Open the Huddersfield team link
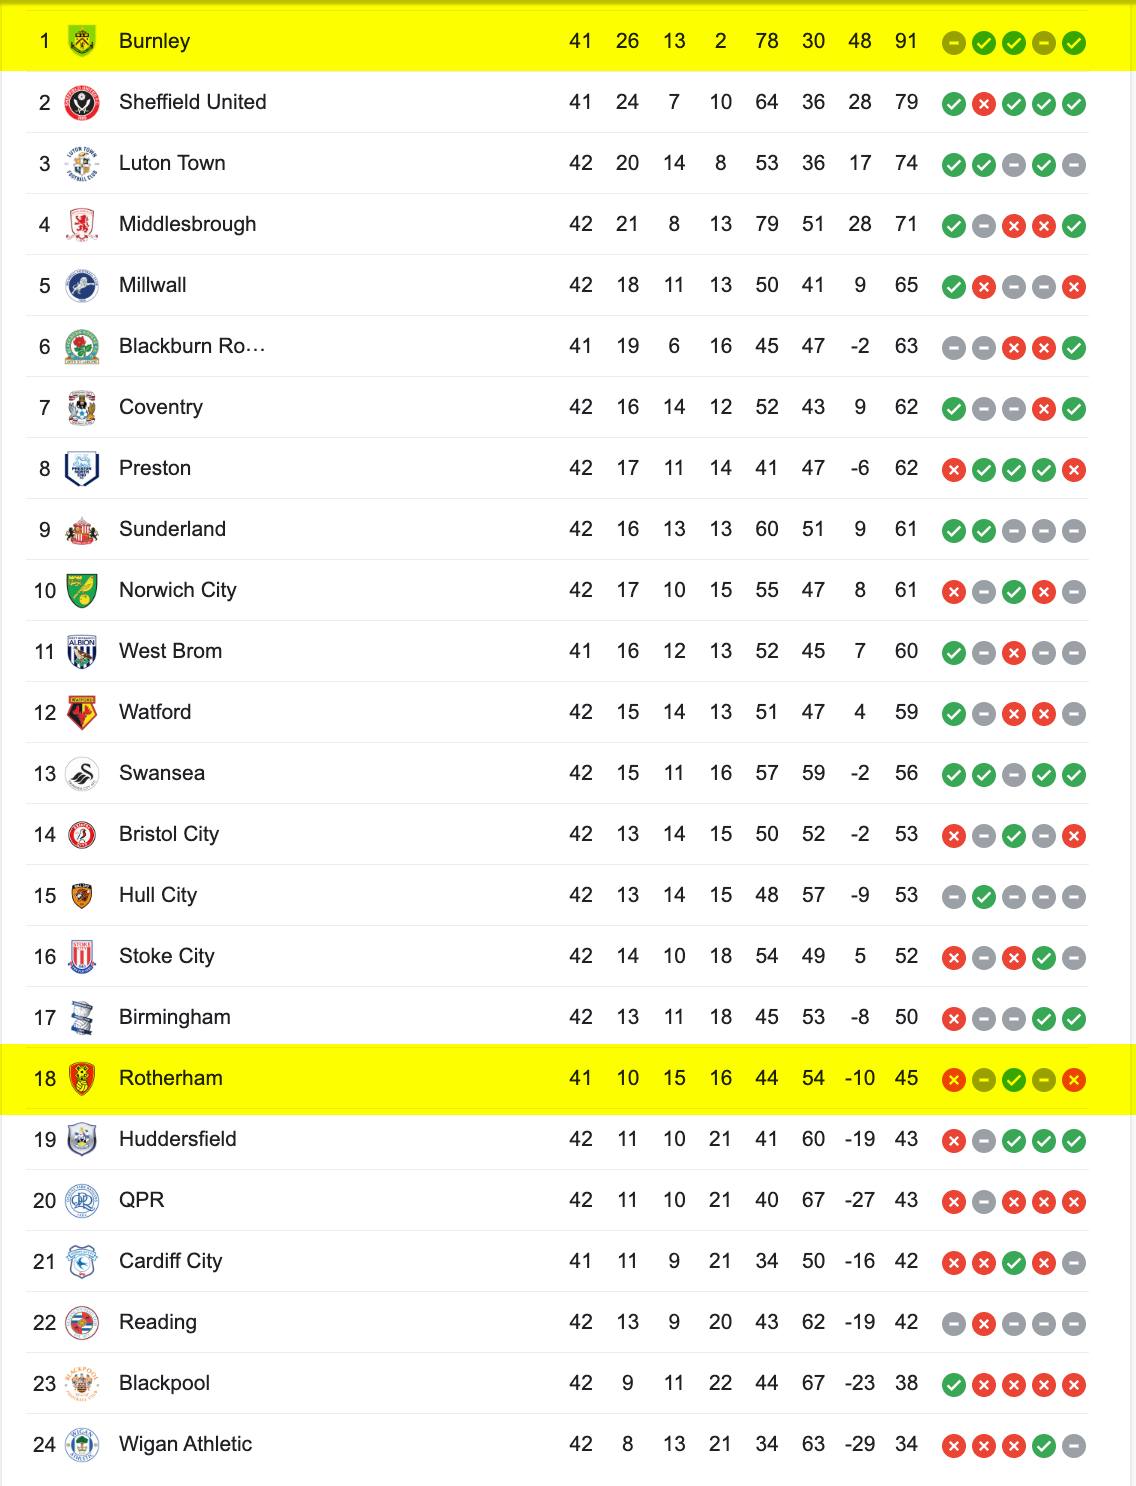This screenshot has width=1136, height=1486. [x=178, y=1139]
